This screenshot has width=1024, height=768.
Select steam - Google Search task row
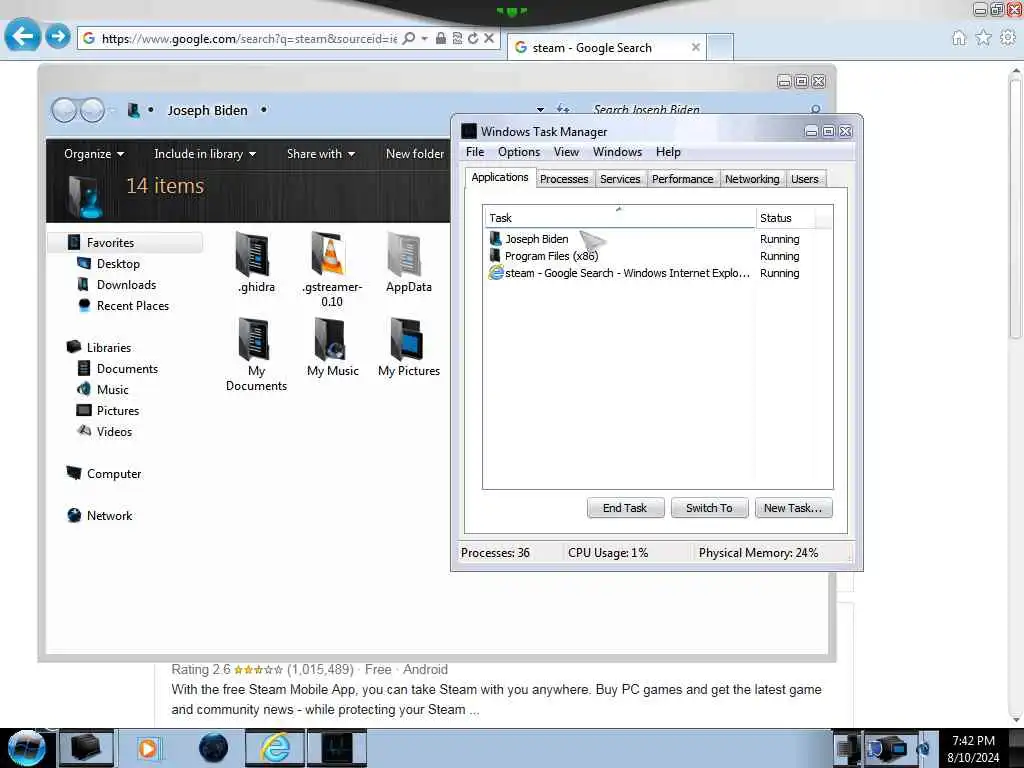658,273
